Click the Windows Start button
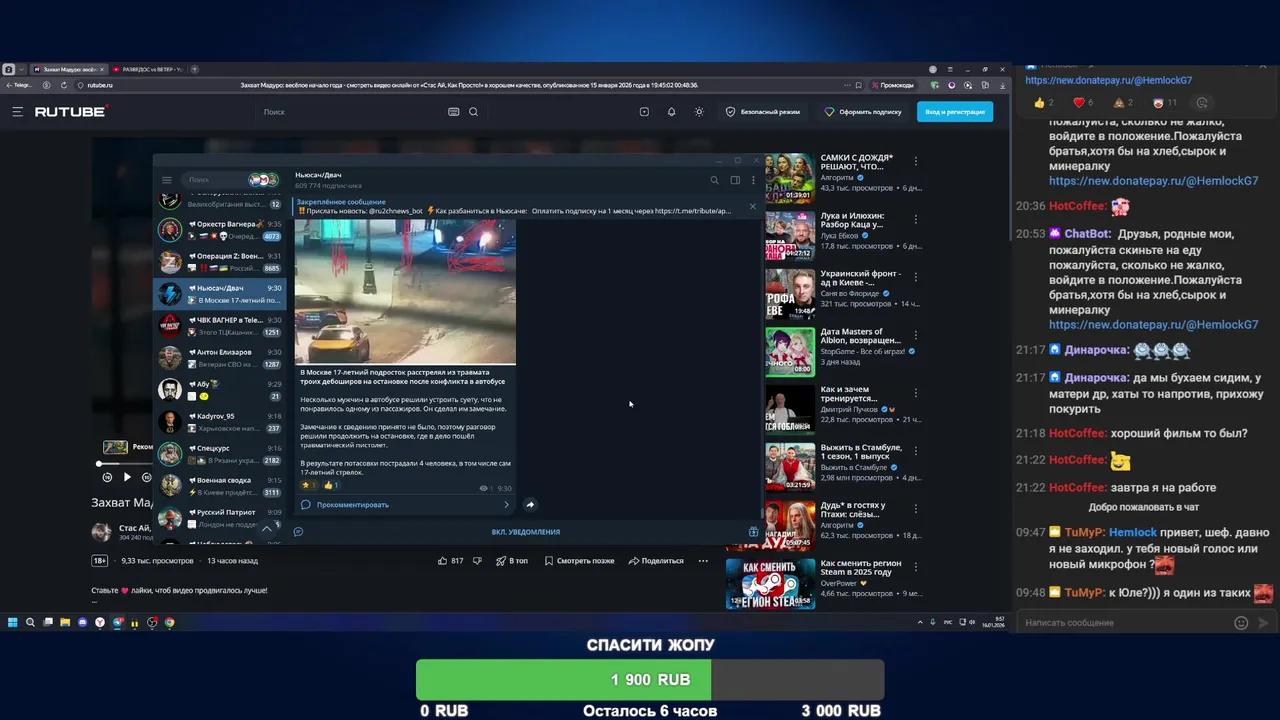This screenshot has width=1280, height=720. click(x=12, y=622)
